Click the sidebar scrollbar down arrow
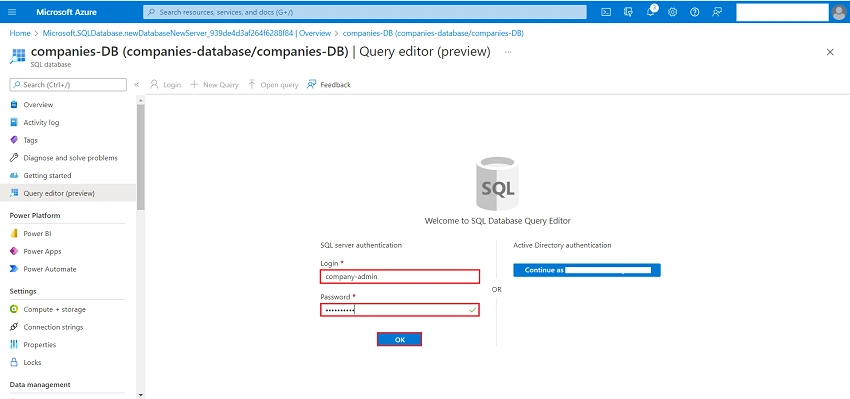This screenshot has height=399, width=850. tap(141, 395)
